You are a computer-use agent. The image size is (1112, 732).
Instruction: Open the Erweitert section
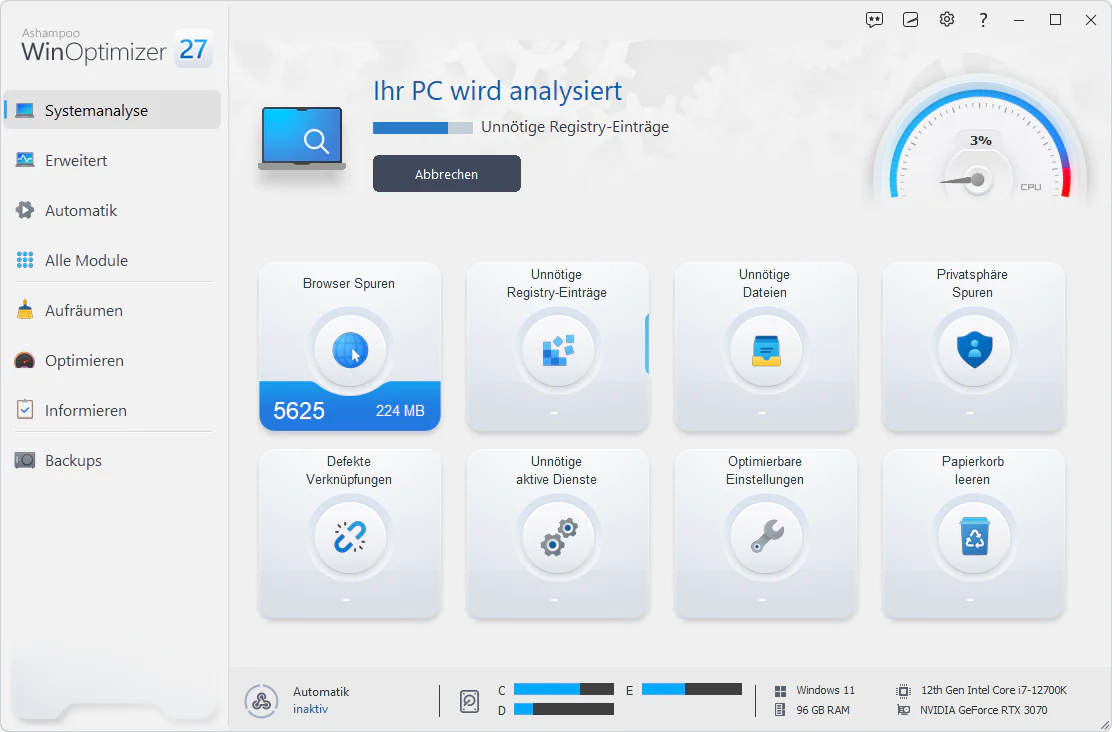[x=112, y=160]
